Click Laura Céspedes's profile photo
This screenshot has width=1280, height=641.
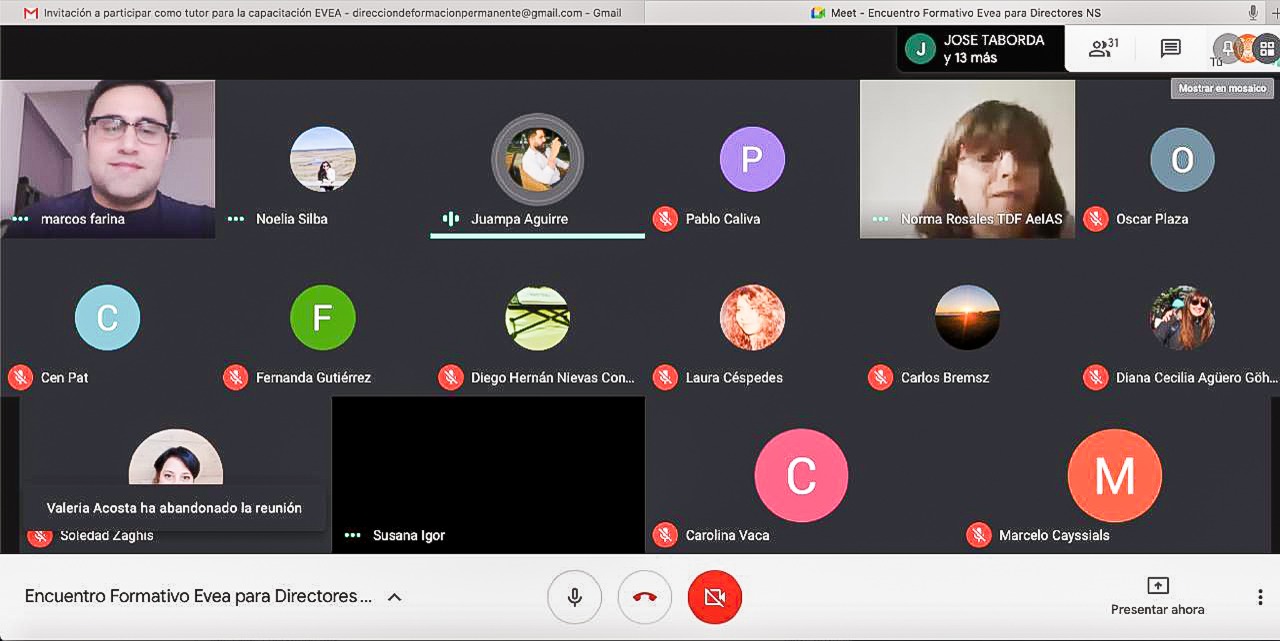coord(752,318)
